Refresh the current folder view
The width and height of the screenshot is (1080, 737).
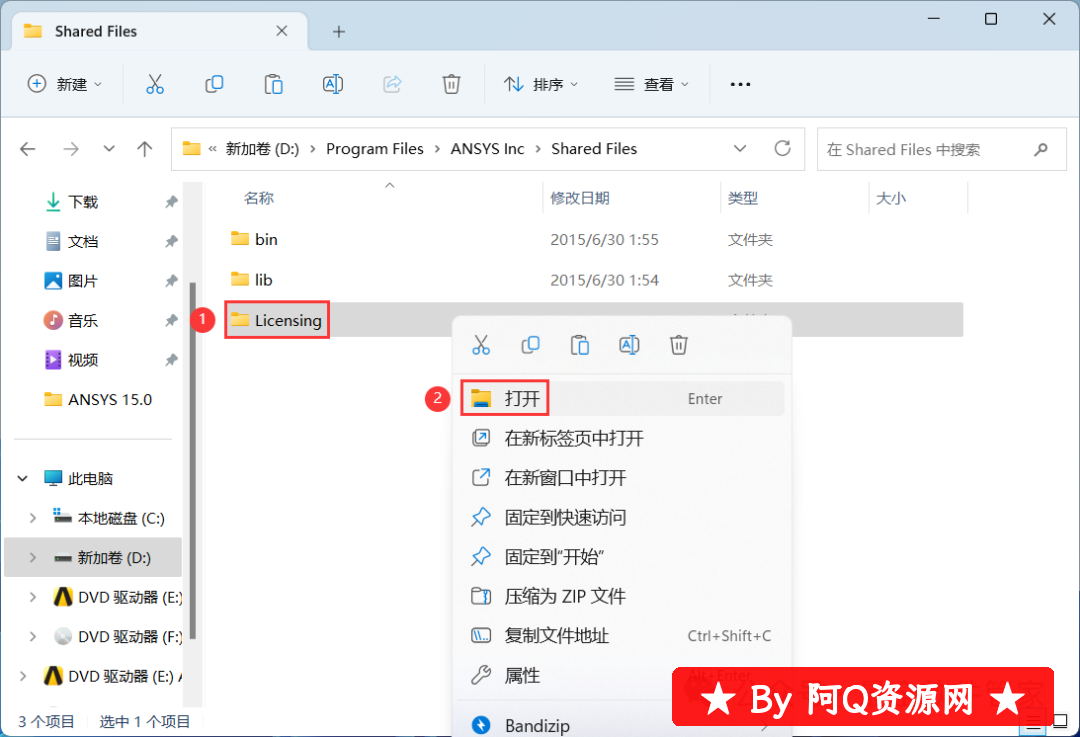coord(783,149)
